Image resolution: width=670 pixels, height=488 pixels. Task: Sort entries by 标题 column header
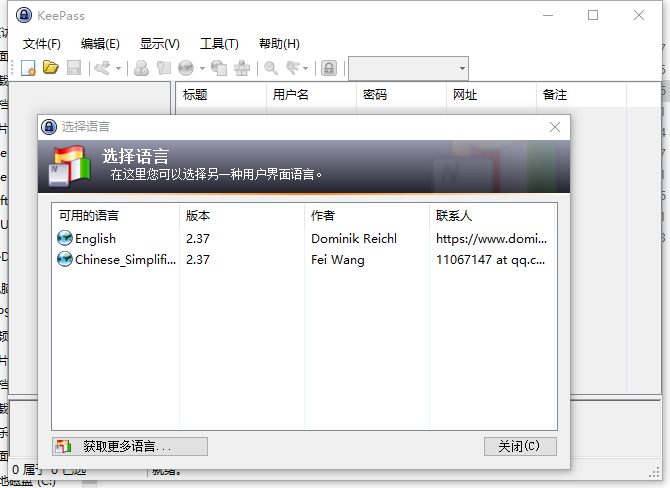221,94
